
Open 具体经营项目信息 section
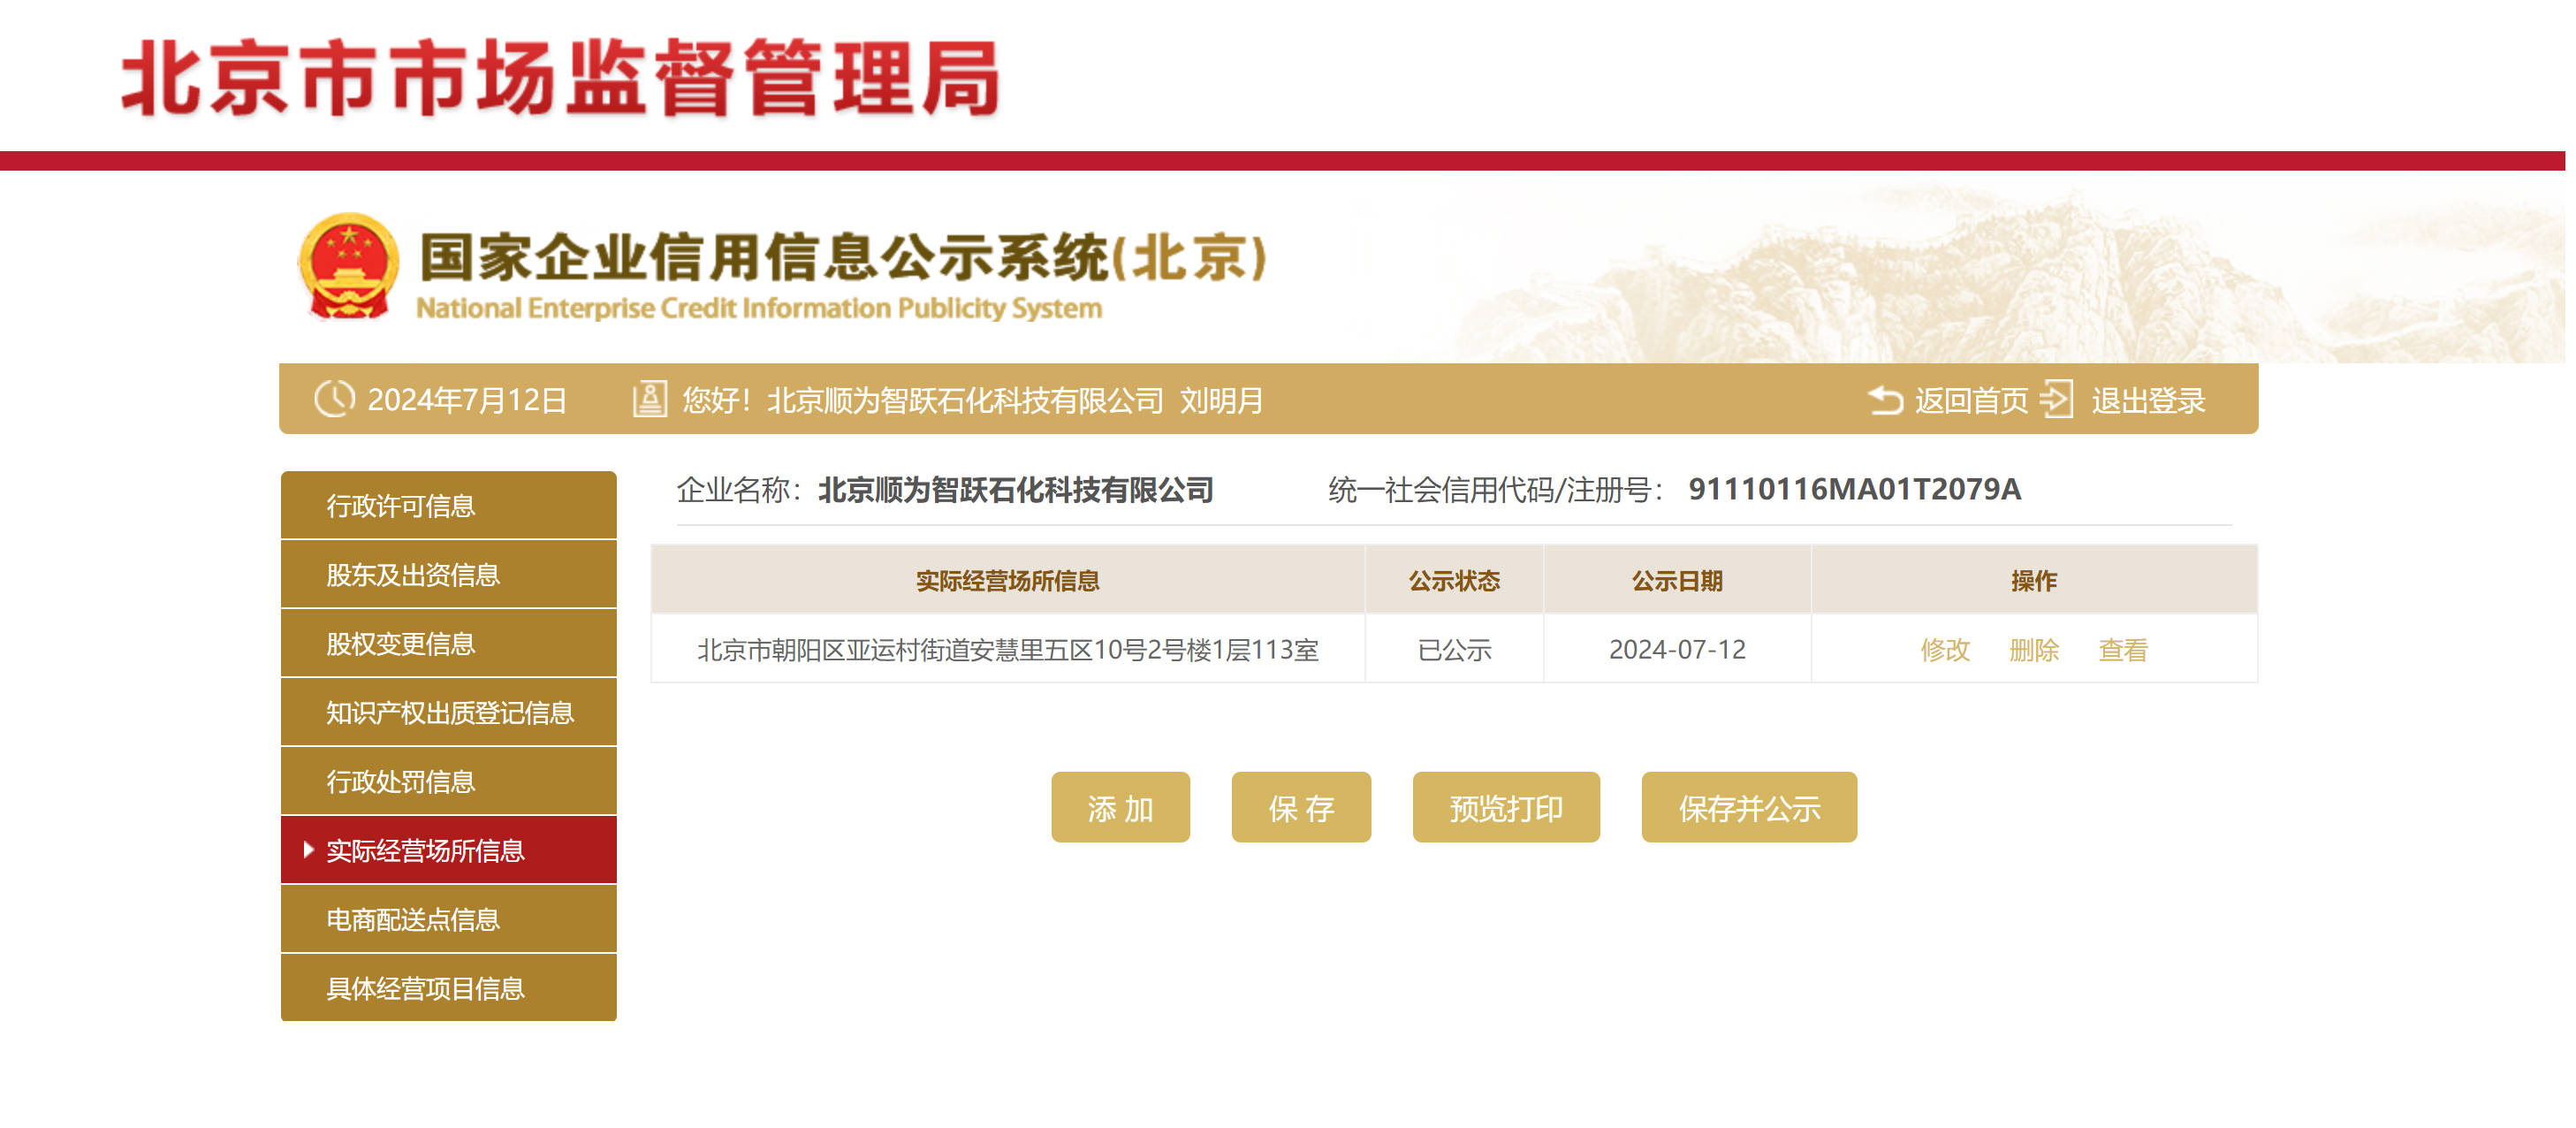448,988
